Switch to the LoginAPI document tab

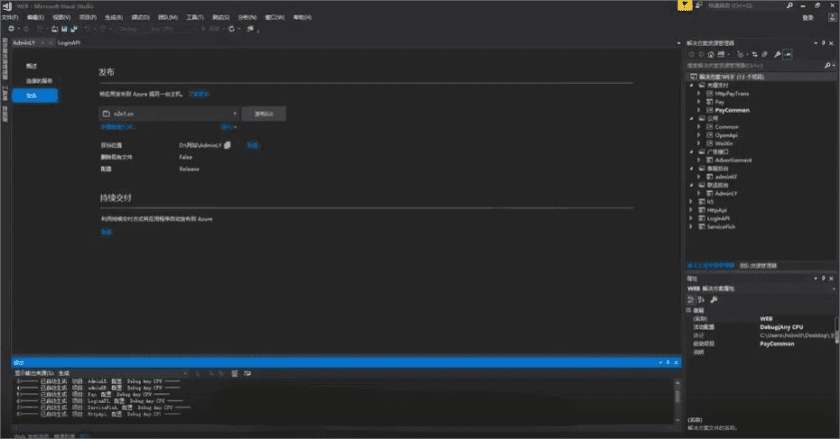click(69, 44)
